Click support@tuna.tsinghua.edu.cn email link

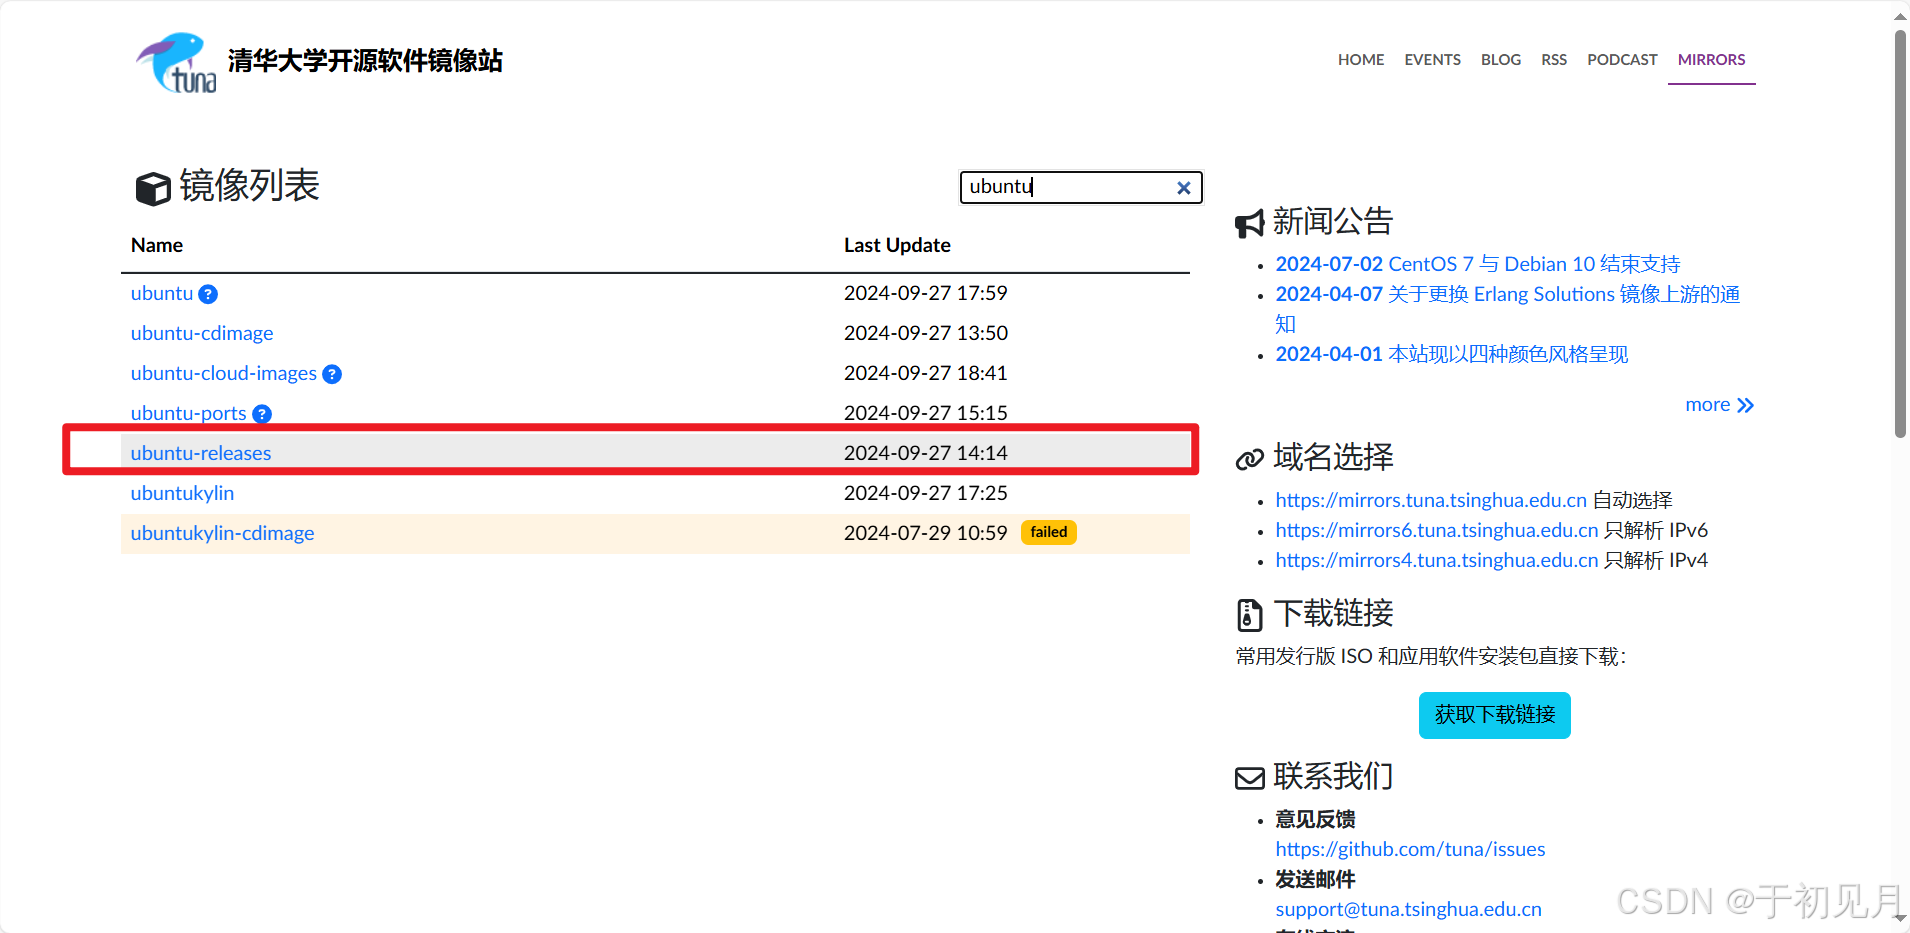coord(1408,909)
